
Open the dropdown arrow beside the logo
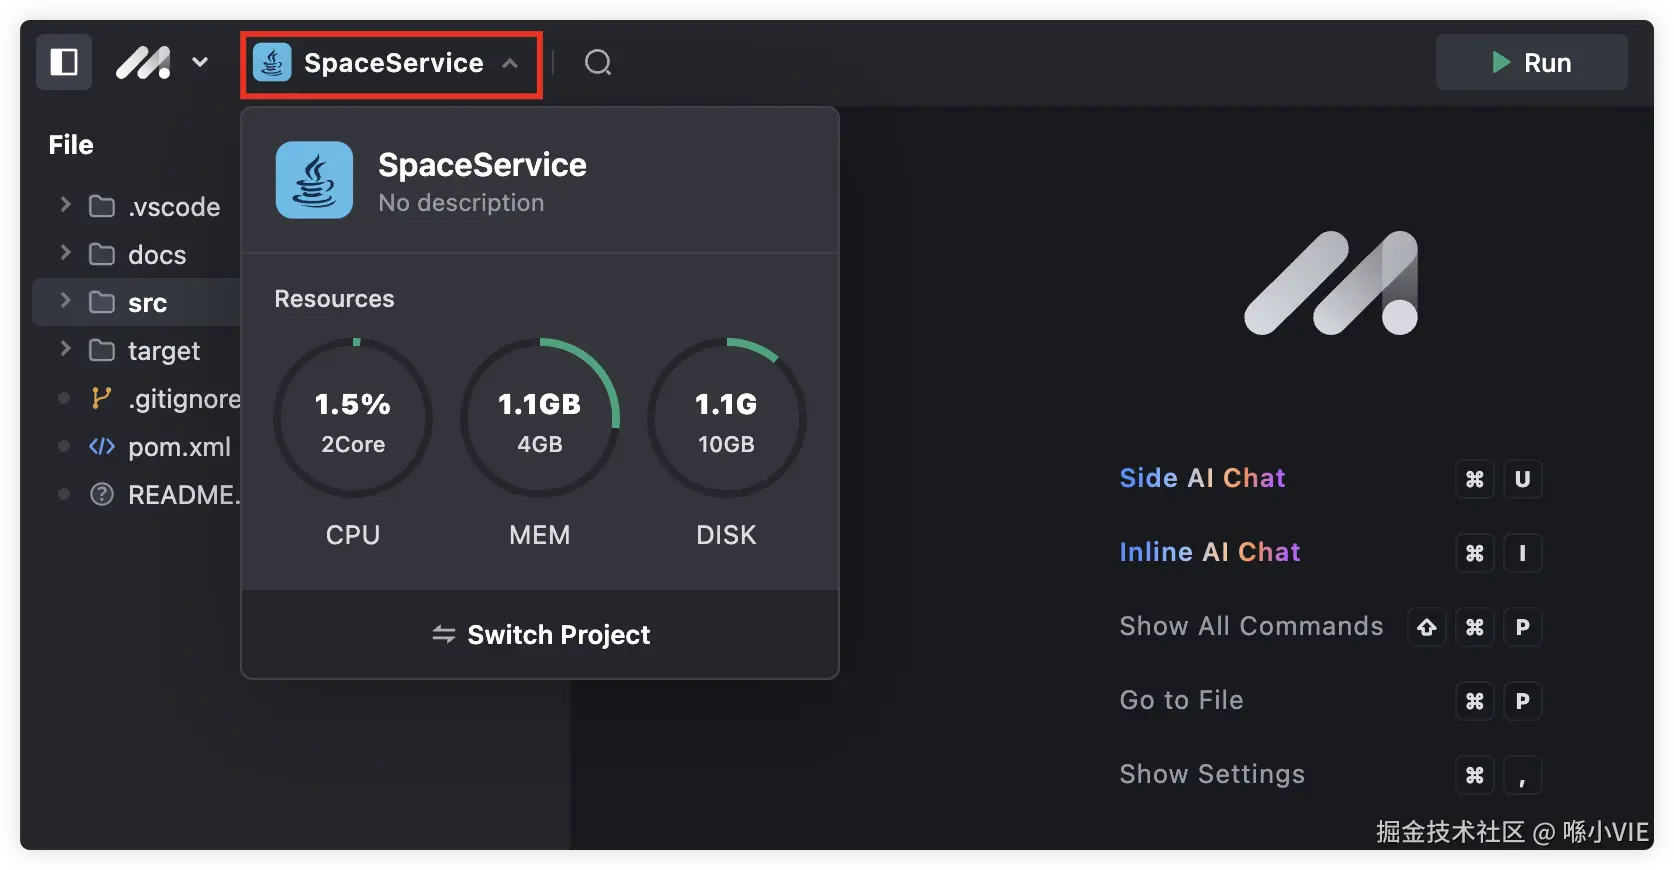tap(200, 62)
